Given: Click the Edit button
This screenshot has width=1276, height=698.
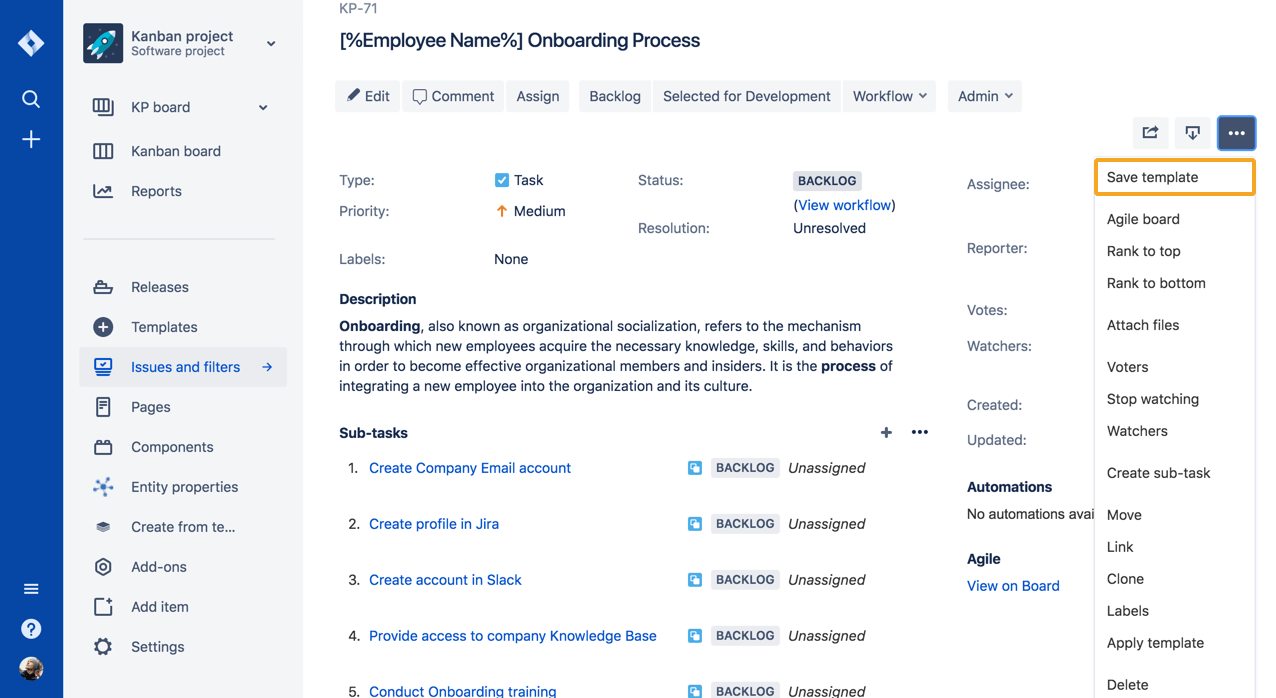Looking at the screenshot, I should point(368,96).
